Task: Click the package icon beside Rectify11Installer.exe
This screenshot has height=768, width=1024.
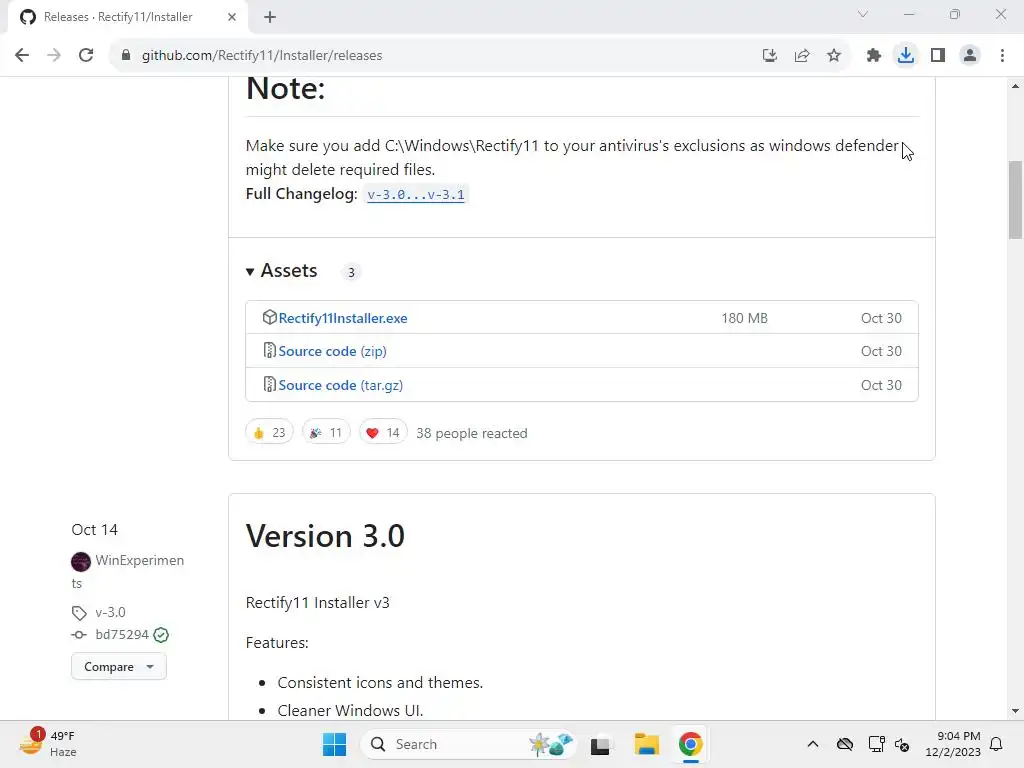Action: (269, 317)
